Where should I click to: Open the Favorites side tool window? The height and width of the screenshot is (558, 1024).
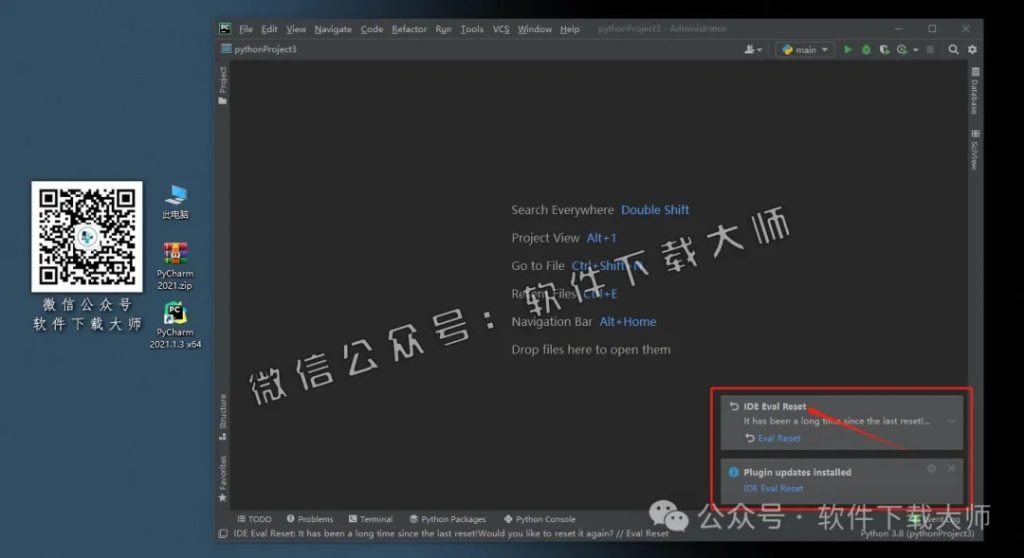223,478
